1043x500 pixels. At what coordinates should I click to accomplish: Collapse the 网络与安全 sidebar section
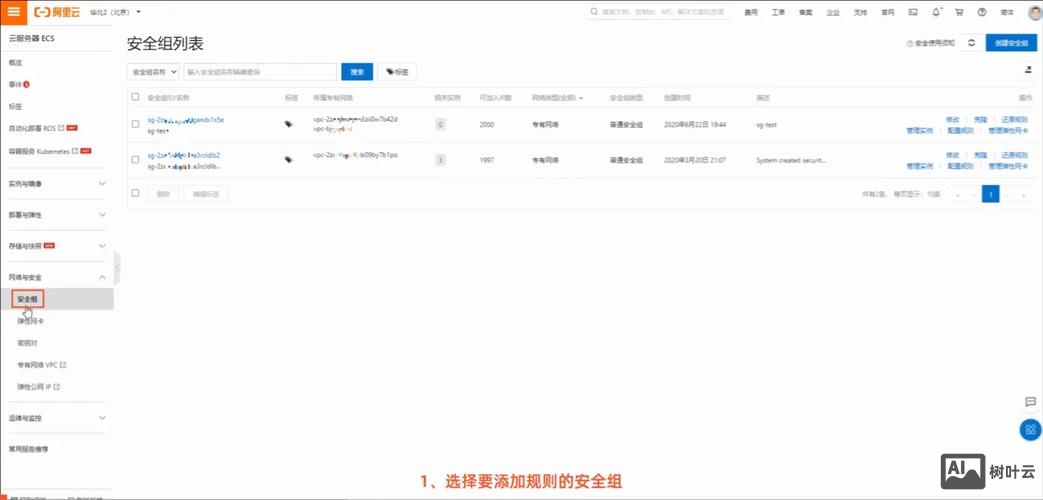tap(57, 277)
